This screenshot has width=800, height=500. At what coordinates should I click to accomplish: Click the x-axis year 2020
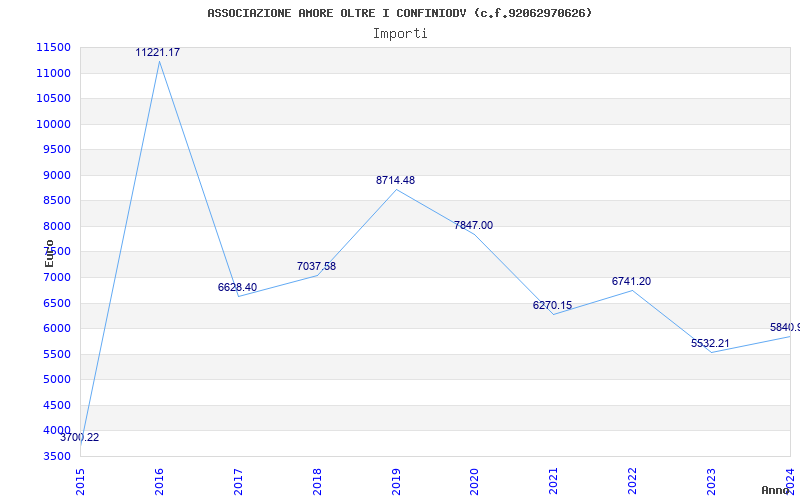click(x=474, y=482)
